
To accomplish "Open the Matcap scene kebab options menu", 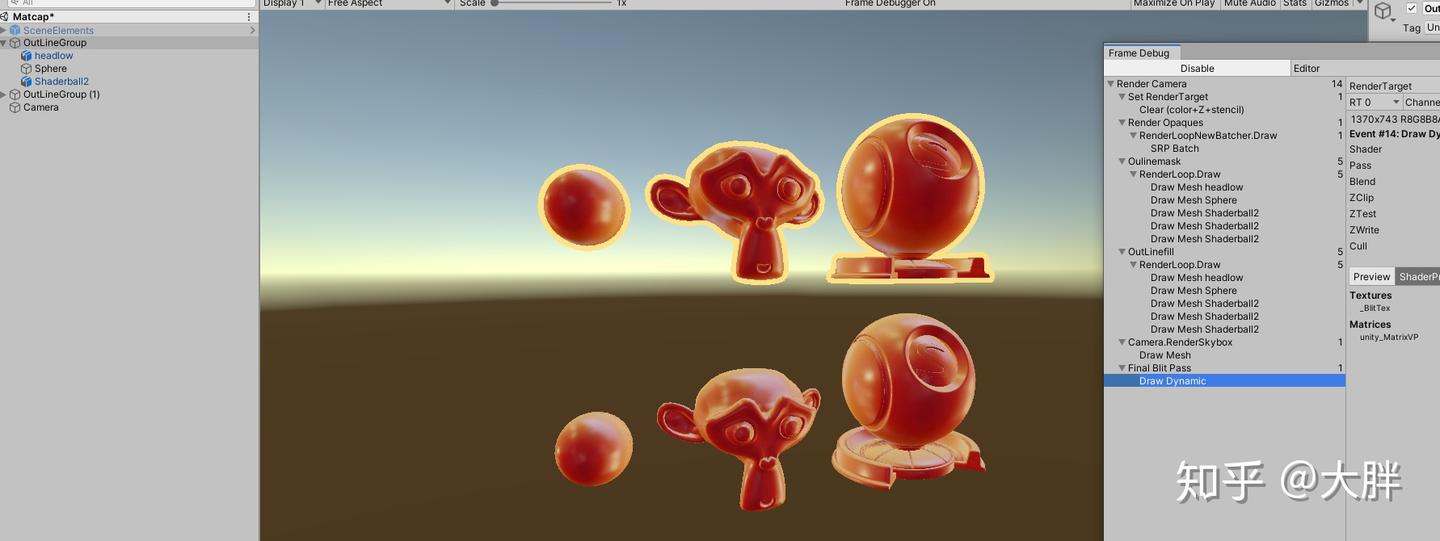I will coord(249,17).
